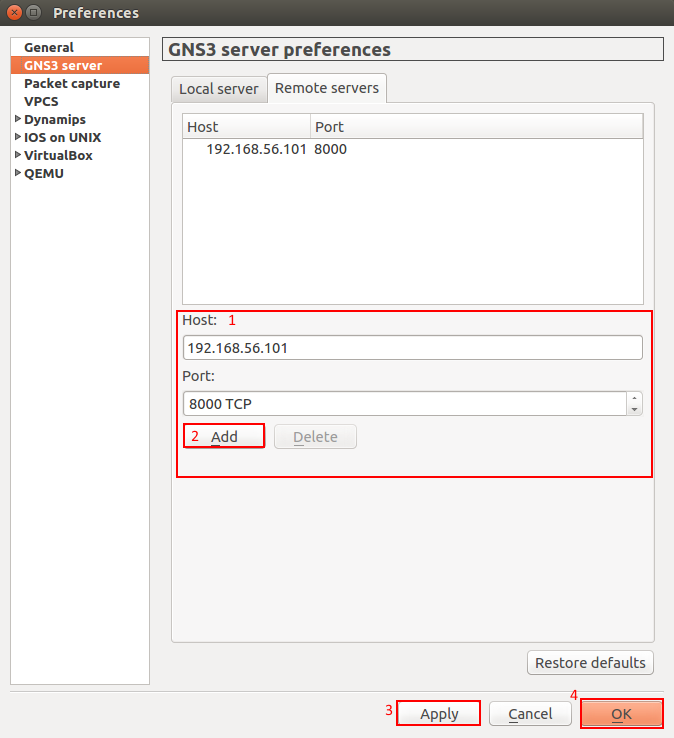Select port 8000 cell in server list
The width and height of the screenshot is (674, 738).
pyautogui.click(x=330, y=149)
